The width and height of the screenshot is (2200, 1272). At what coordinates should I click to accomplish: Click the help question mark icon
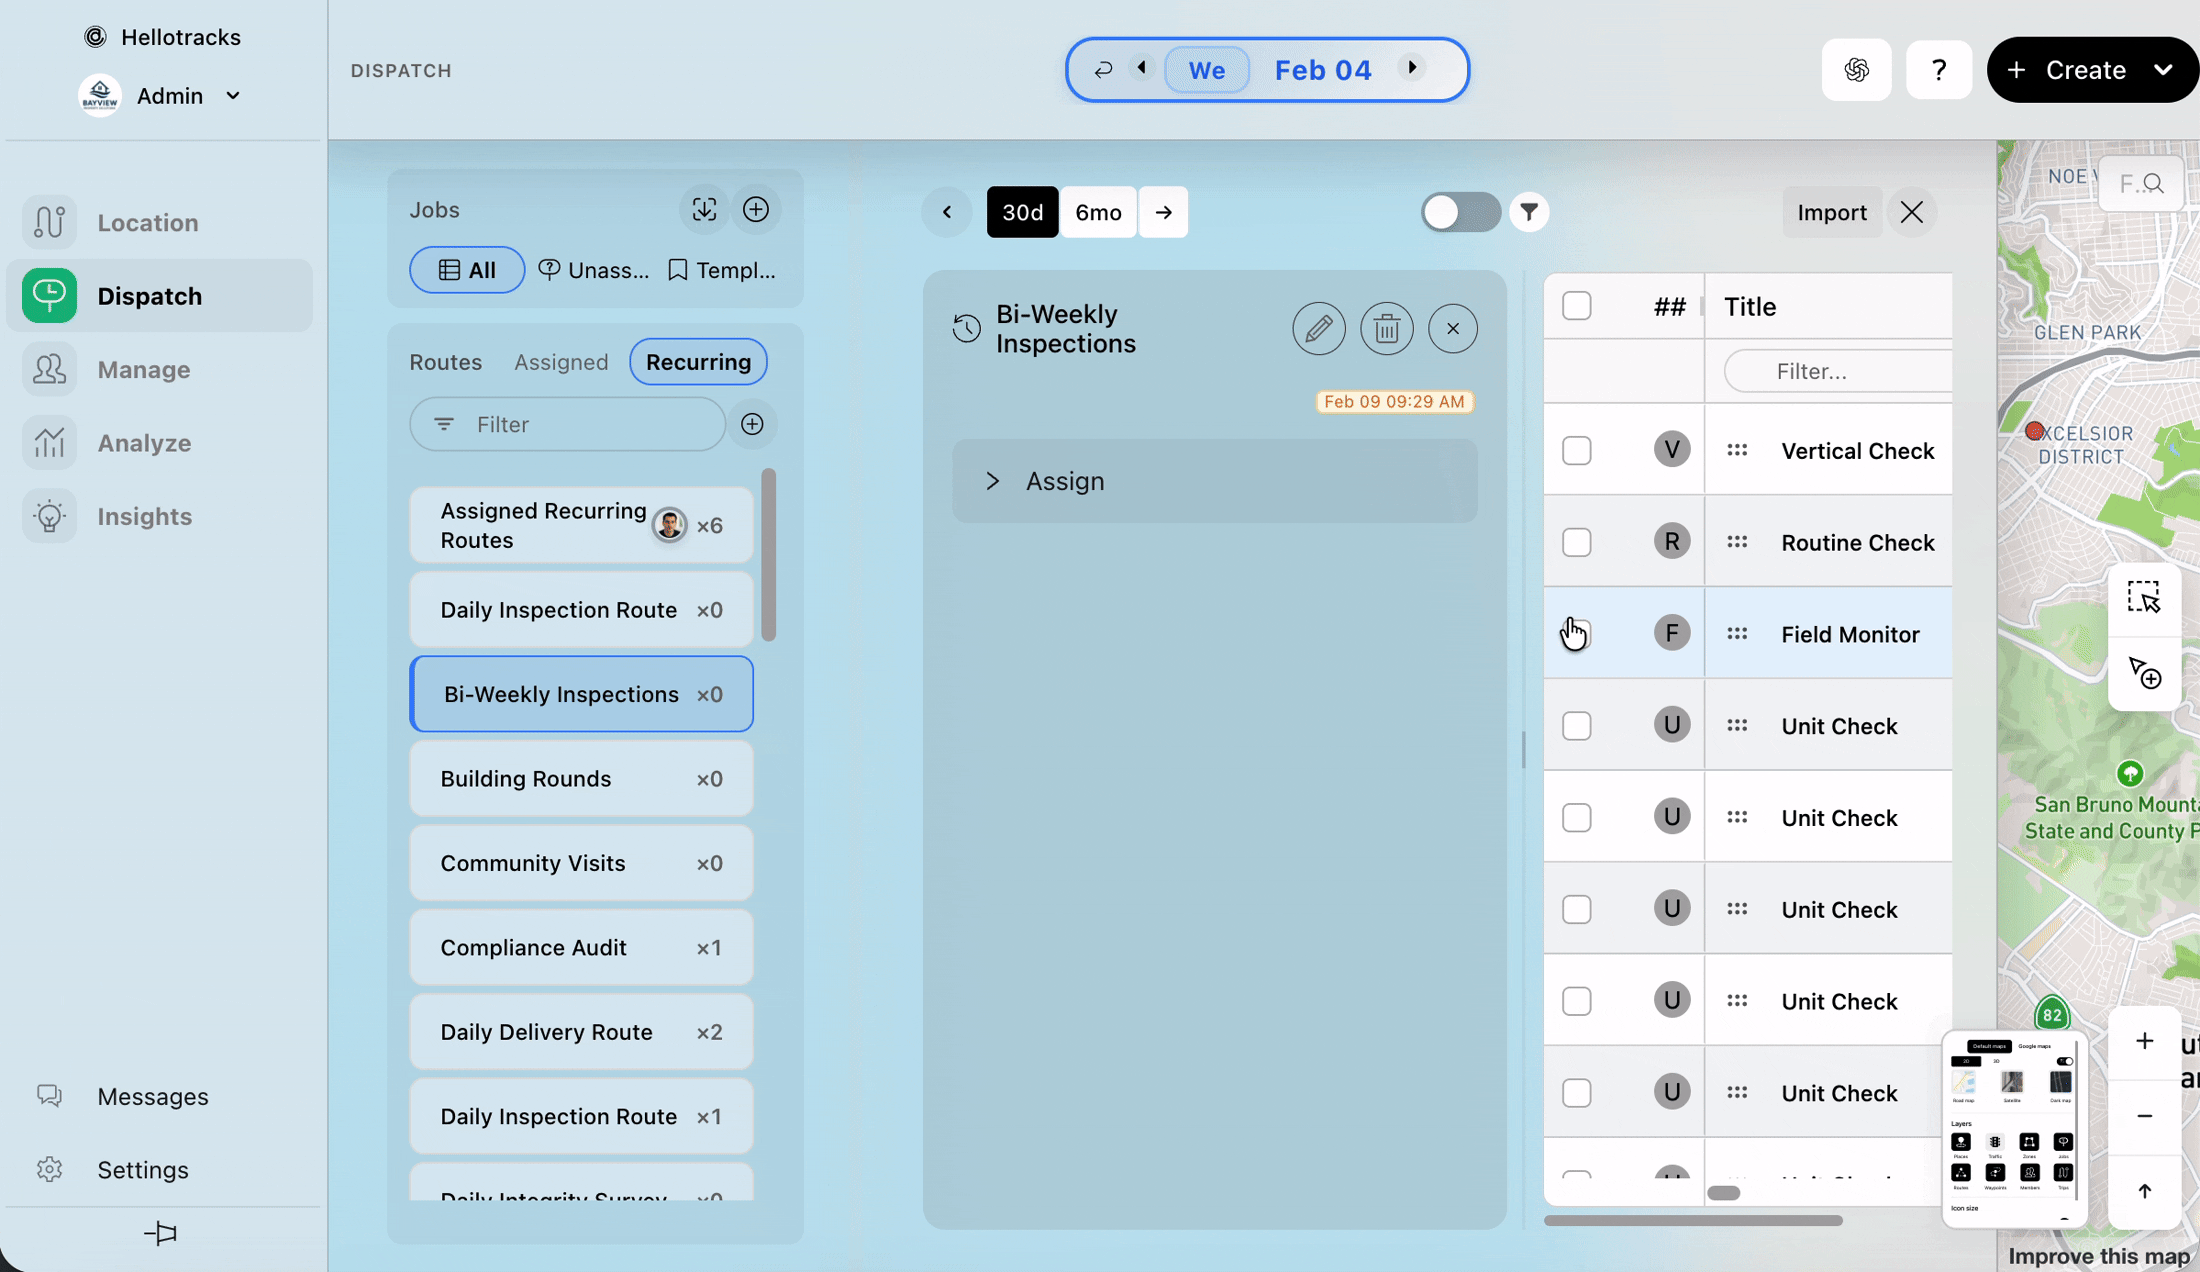tap(1938, 70)
